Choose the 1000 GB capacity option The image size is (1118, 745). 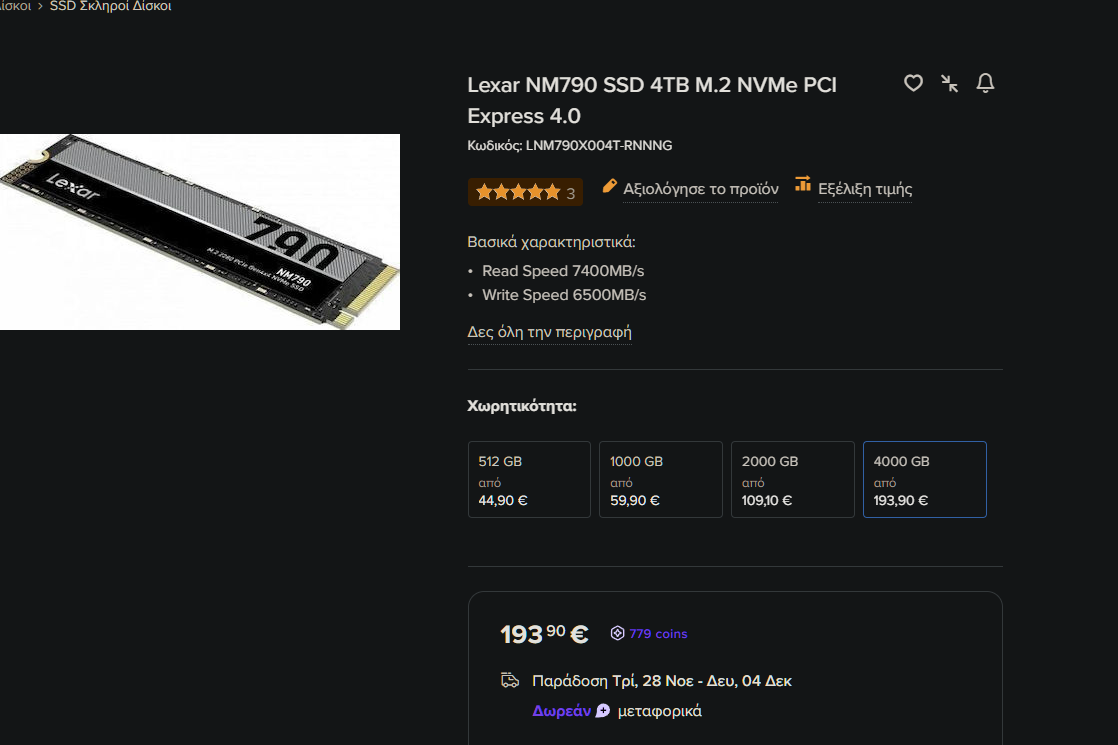[x=660, y=479]
